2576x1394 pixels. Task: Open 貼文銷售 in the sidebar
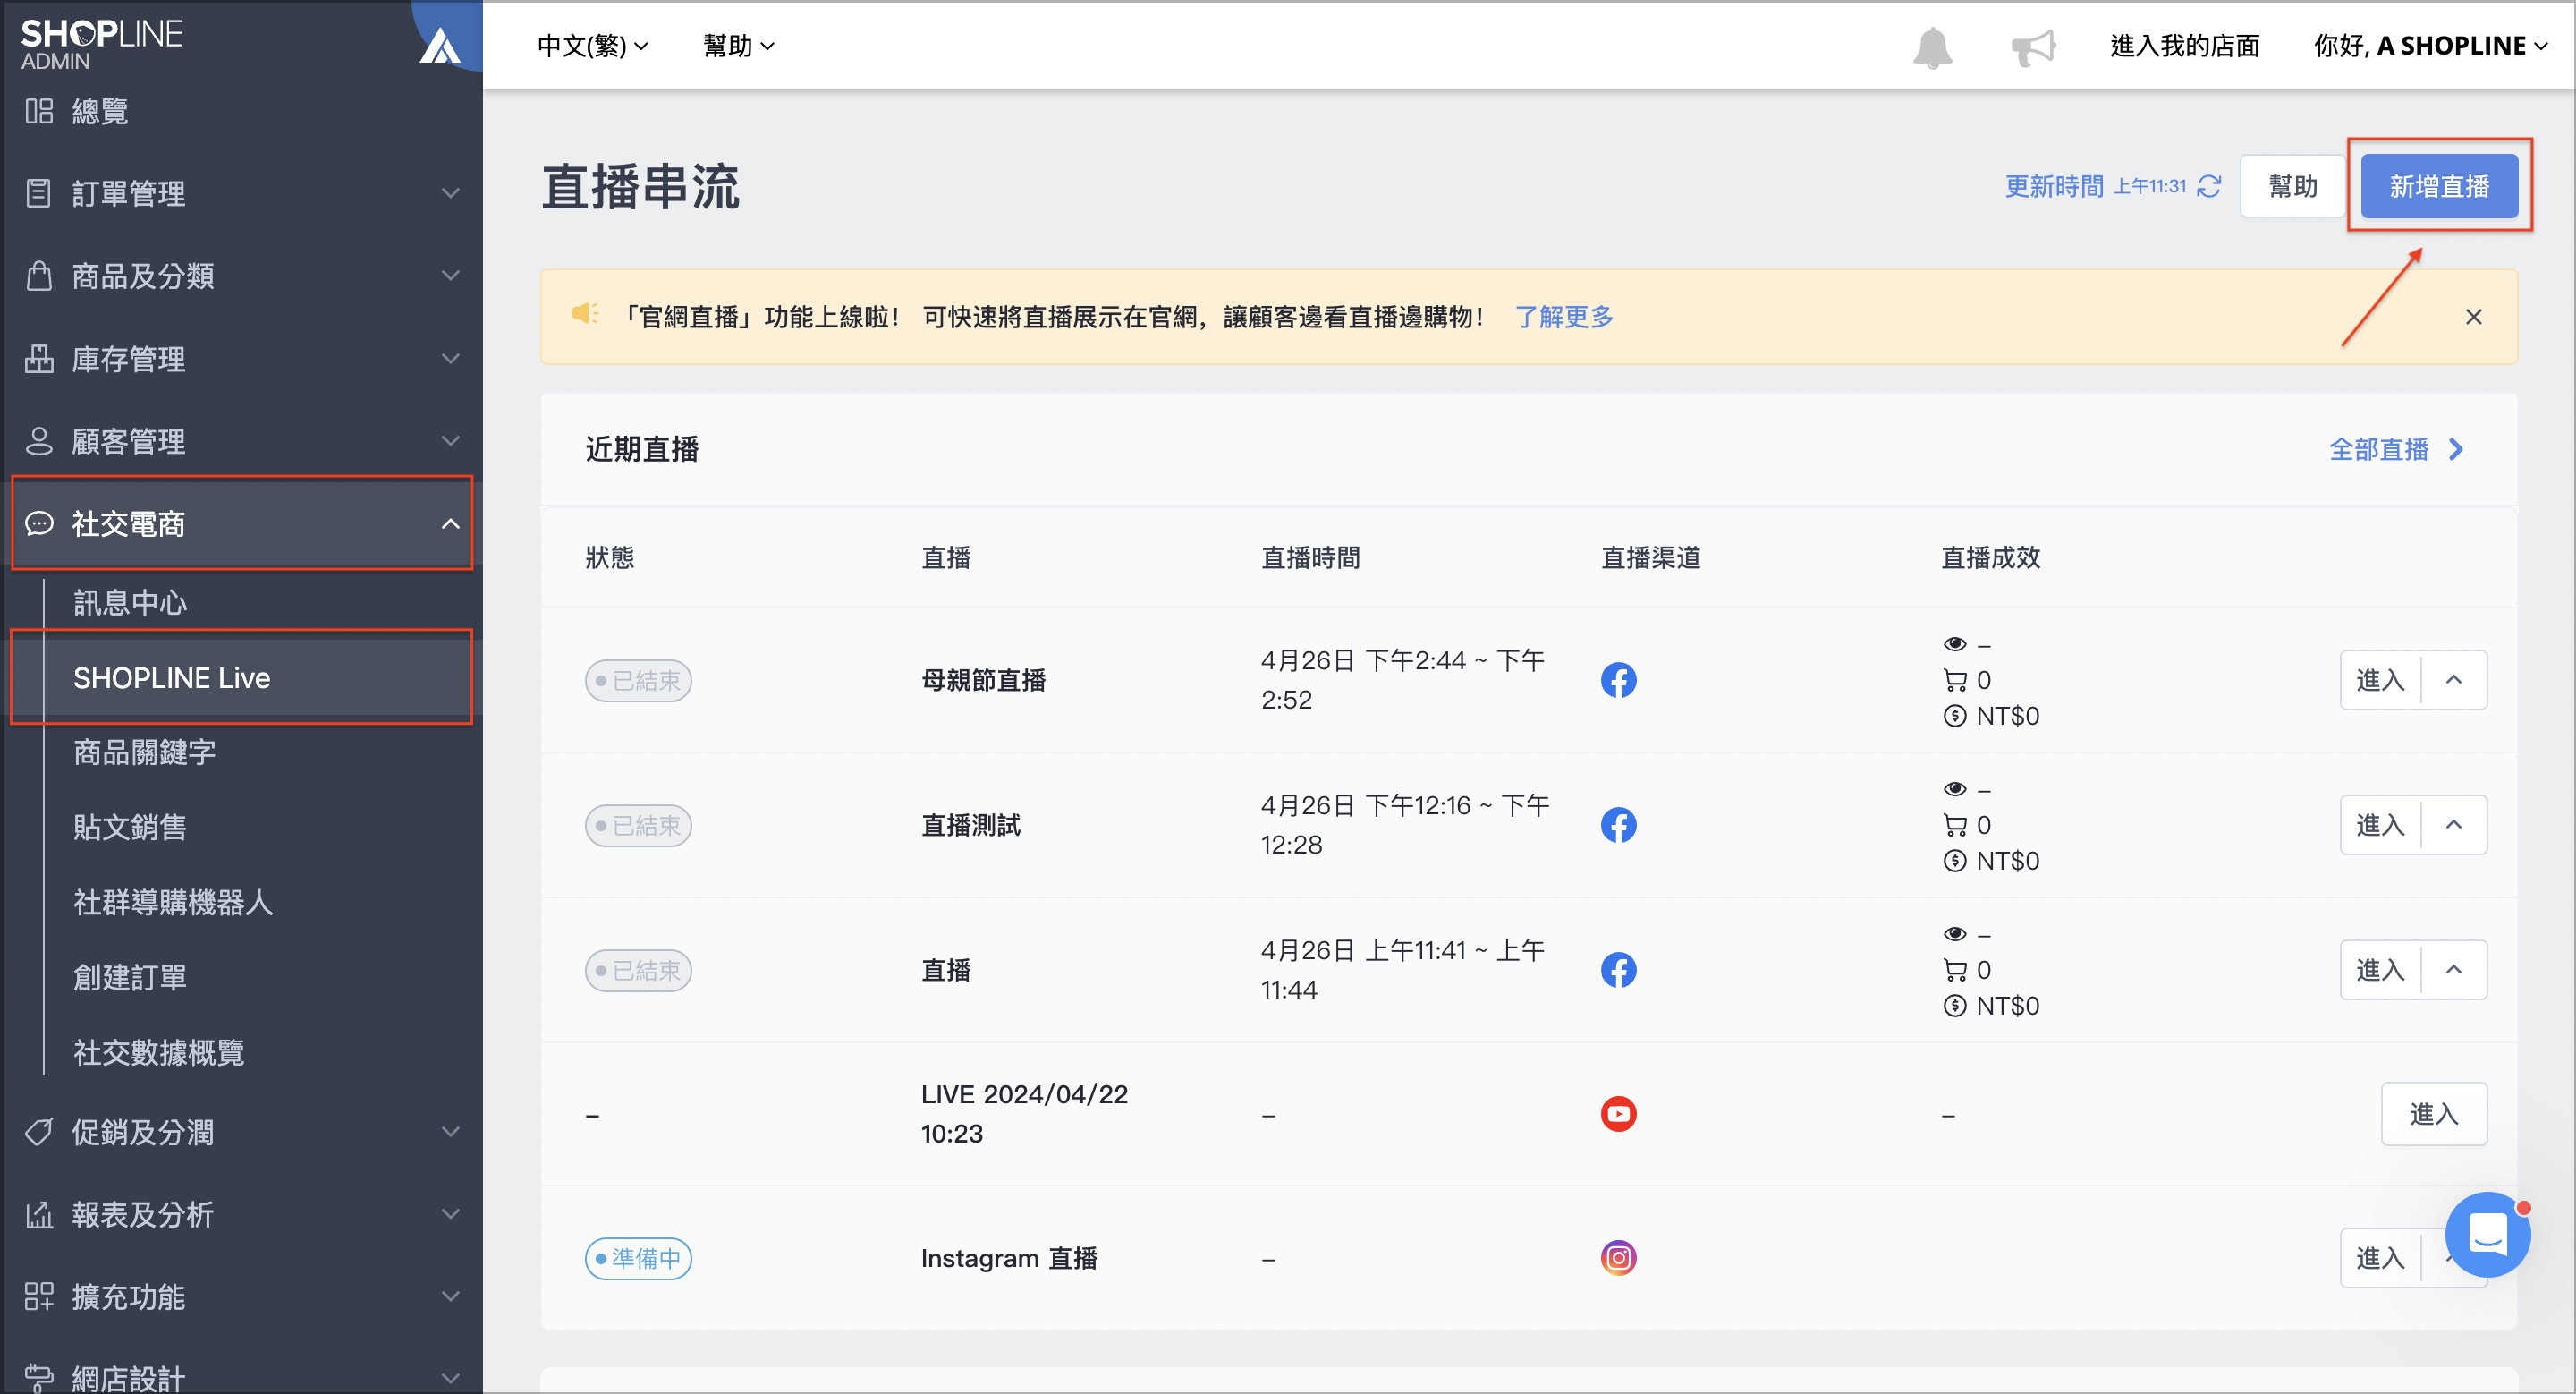click(x=130, y=827)
